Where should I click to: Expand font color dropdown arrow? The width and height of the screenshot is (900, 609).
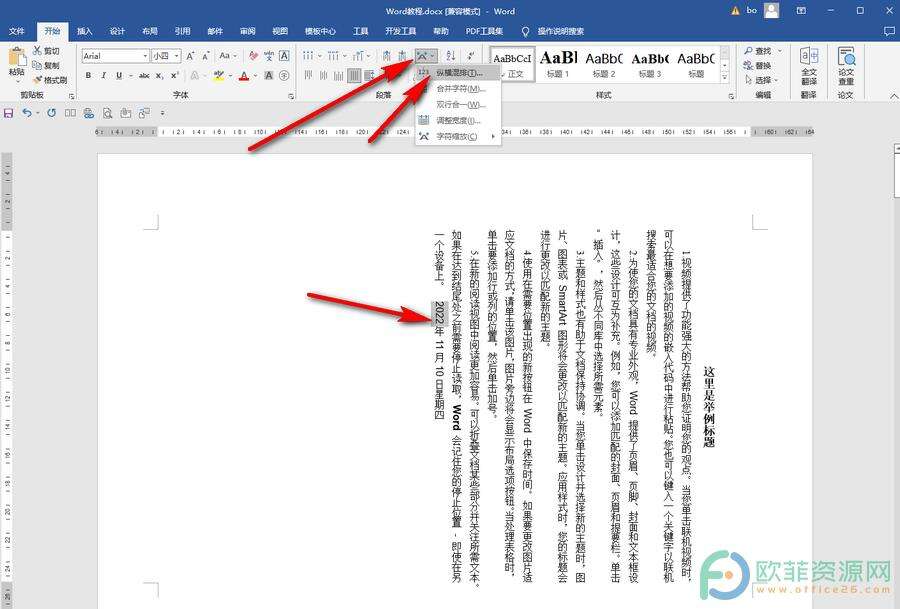(255, 75)
